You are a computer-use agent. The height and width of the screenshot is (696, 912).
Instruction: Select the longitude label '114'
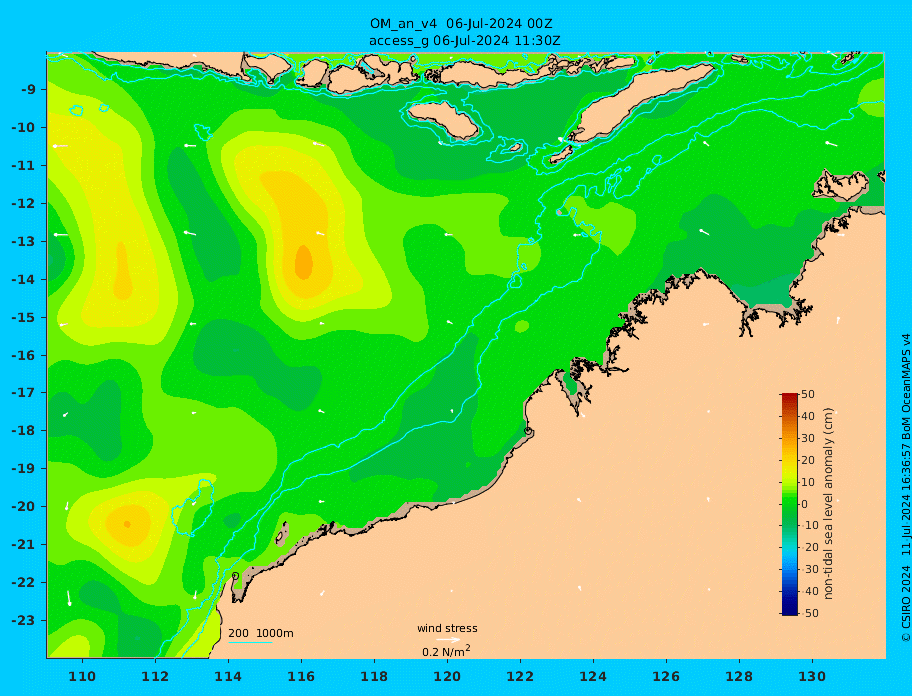(228, 676)
